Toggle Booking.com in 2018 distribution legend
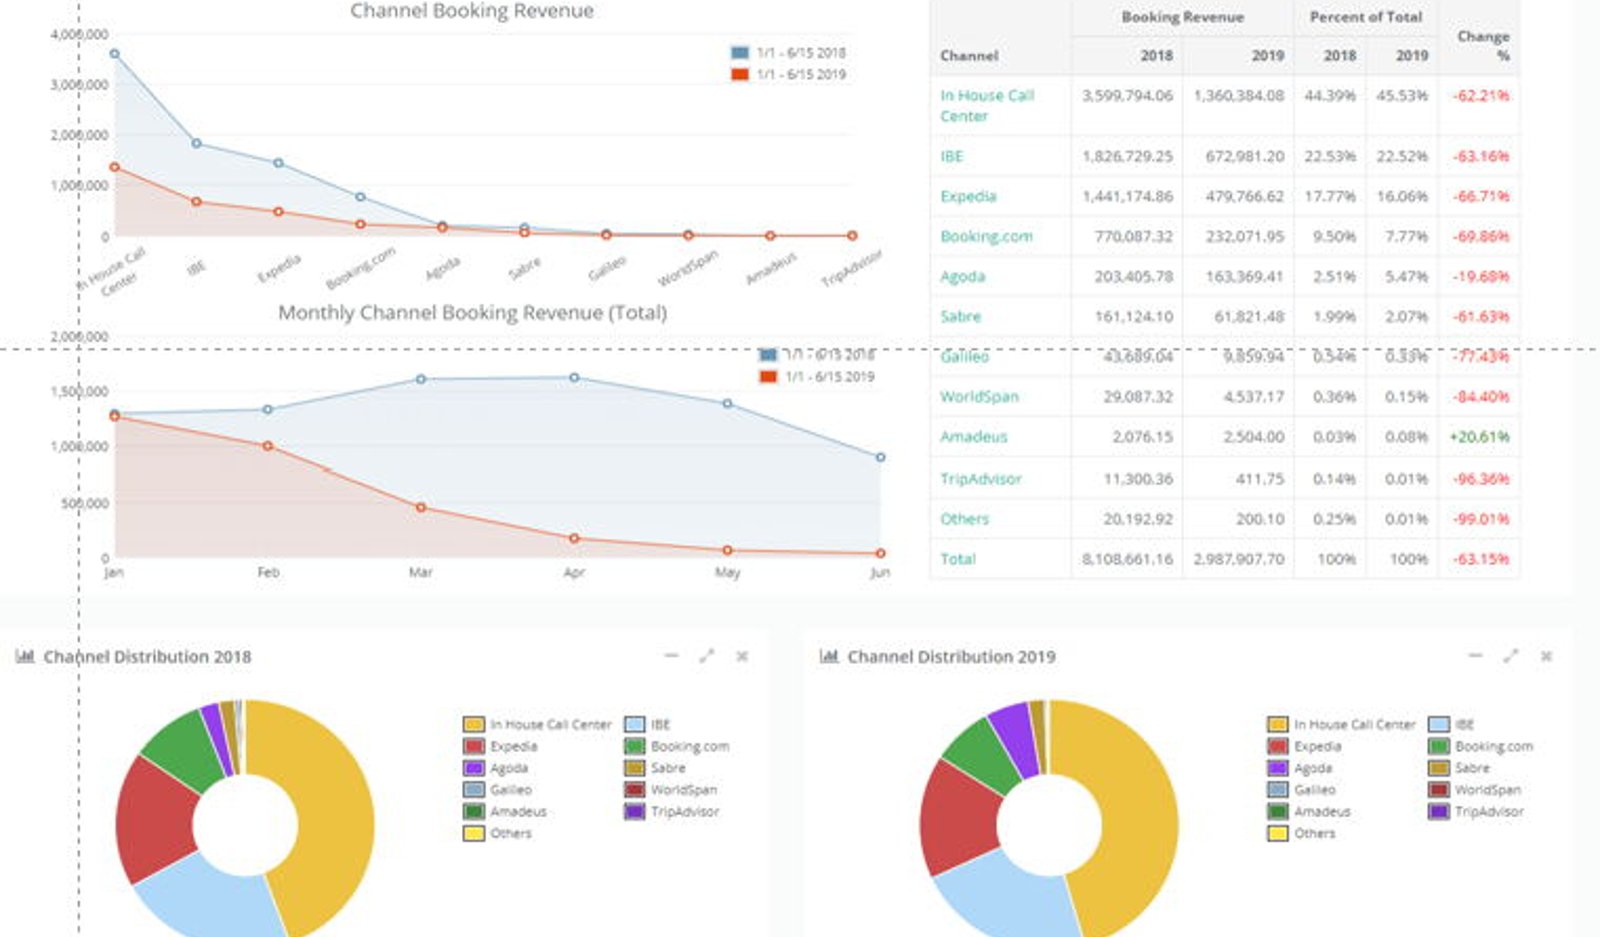Viewport: 1600px width, 937px height. [x=677, y=746]
